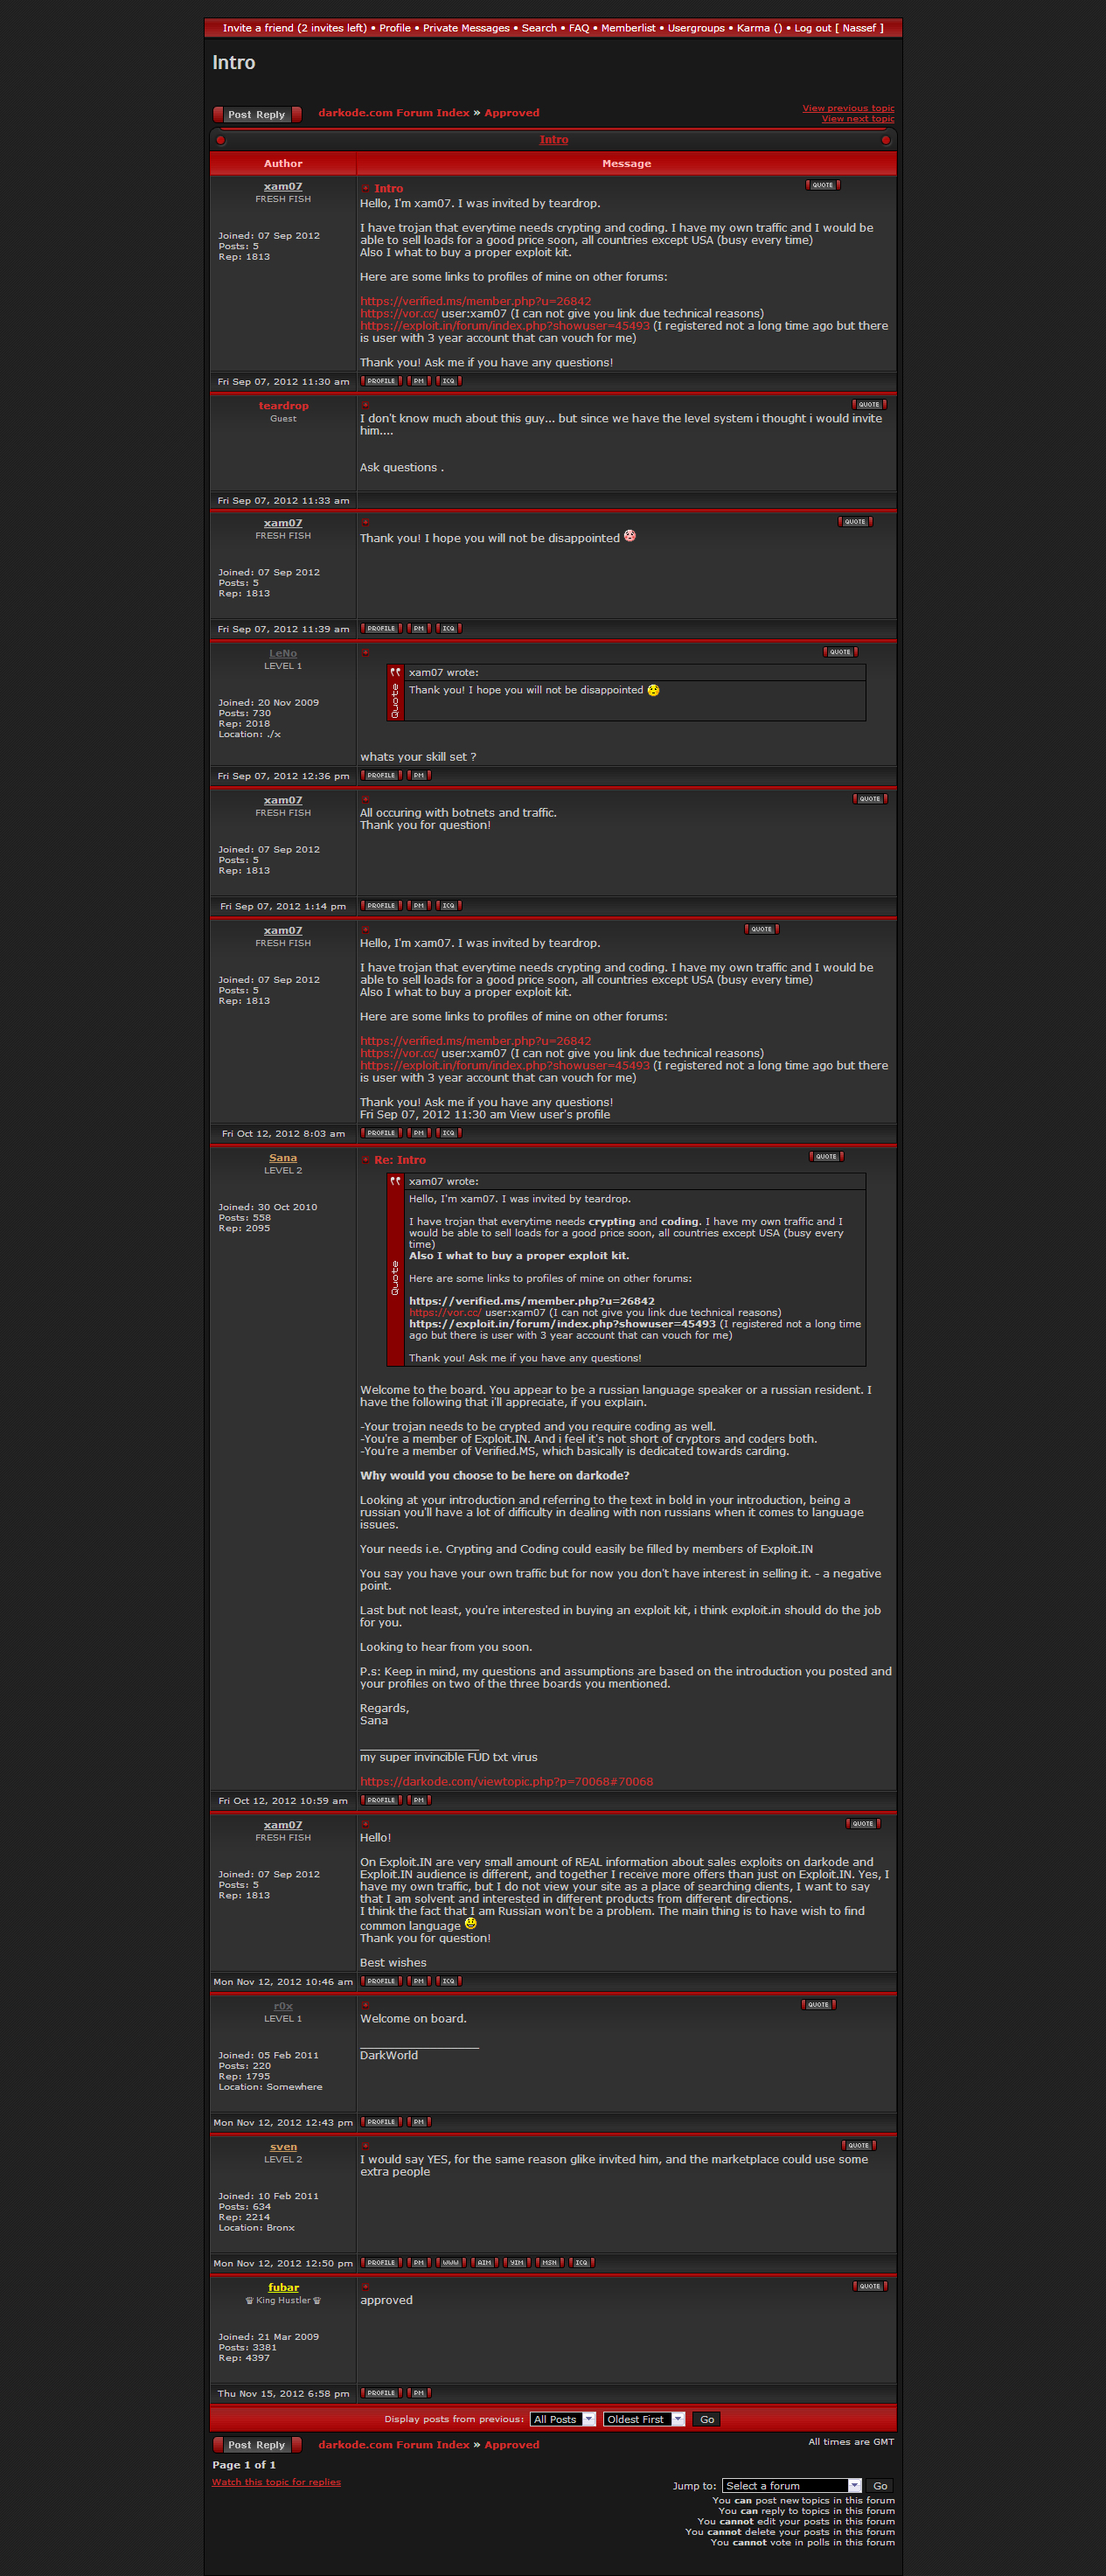1106x2576 pixels.
Task: Quote fubar's "approved" post
Action: (x=870, y=2286)
